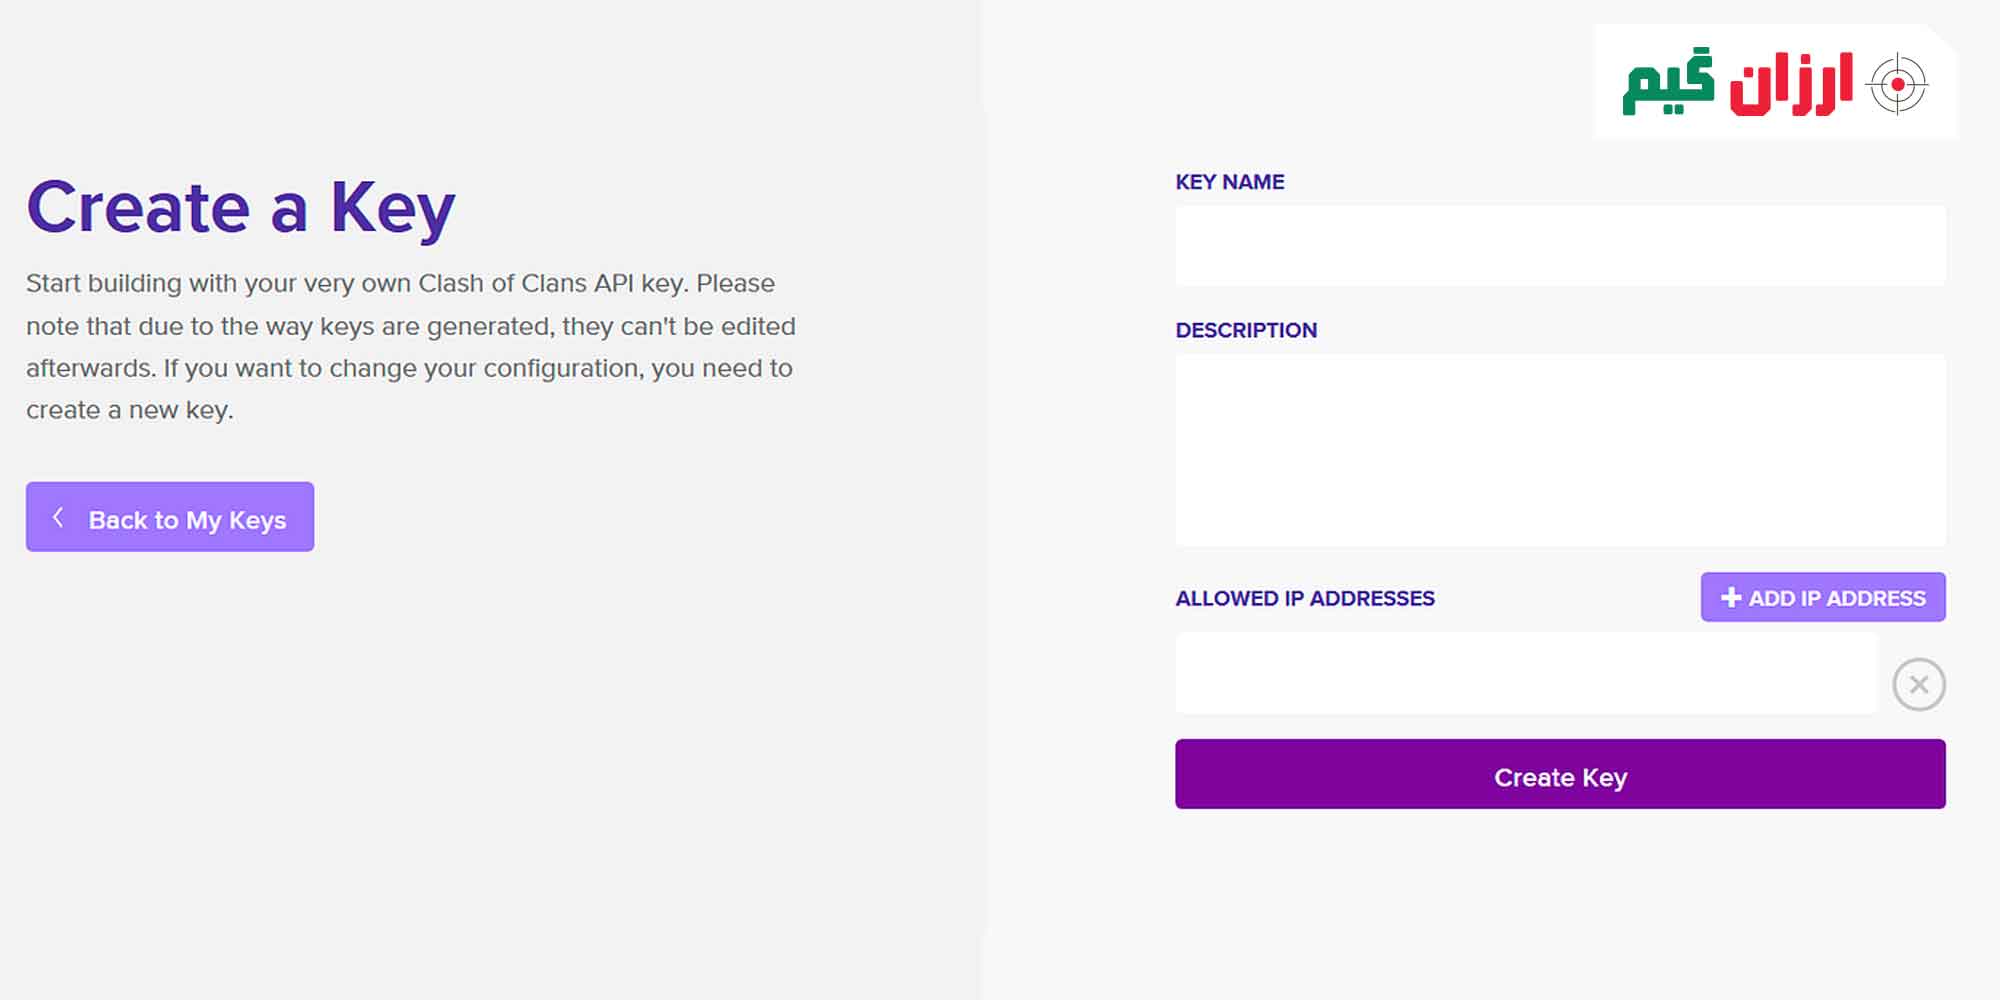Click the ADD IP ADDRESS button label
The image size is (2000, 1000).
click(1836, 598)
